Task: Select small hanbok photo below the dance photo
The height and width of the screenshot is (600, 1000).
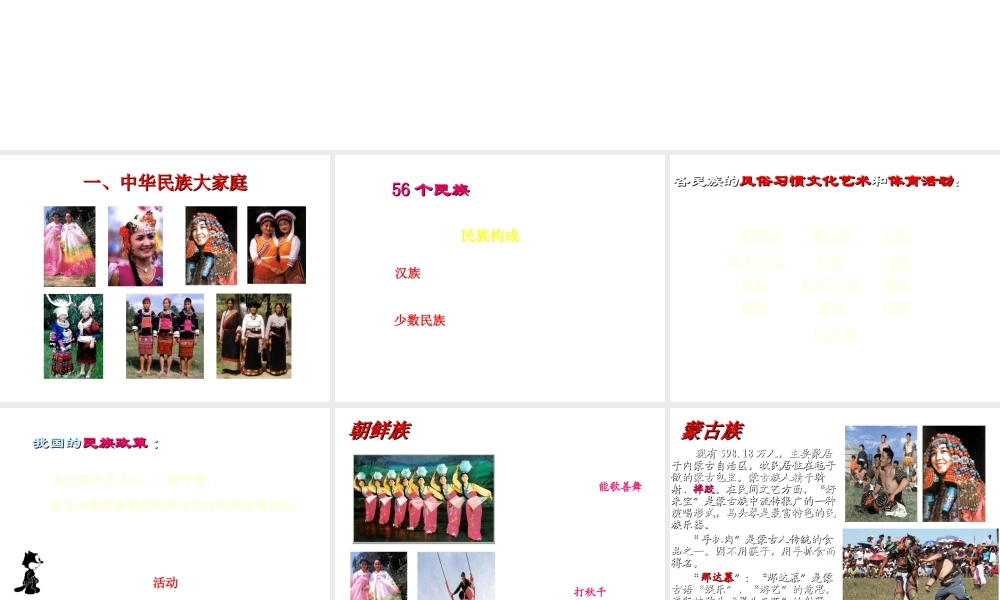Action: (379, 576)
